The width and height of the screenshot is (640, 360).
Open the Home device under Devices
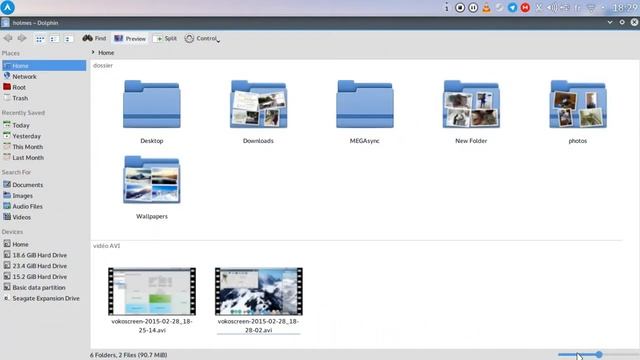click(x=44, y=244)
